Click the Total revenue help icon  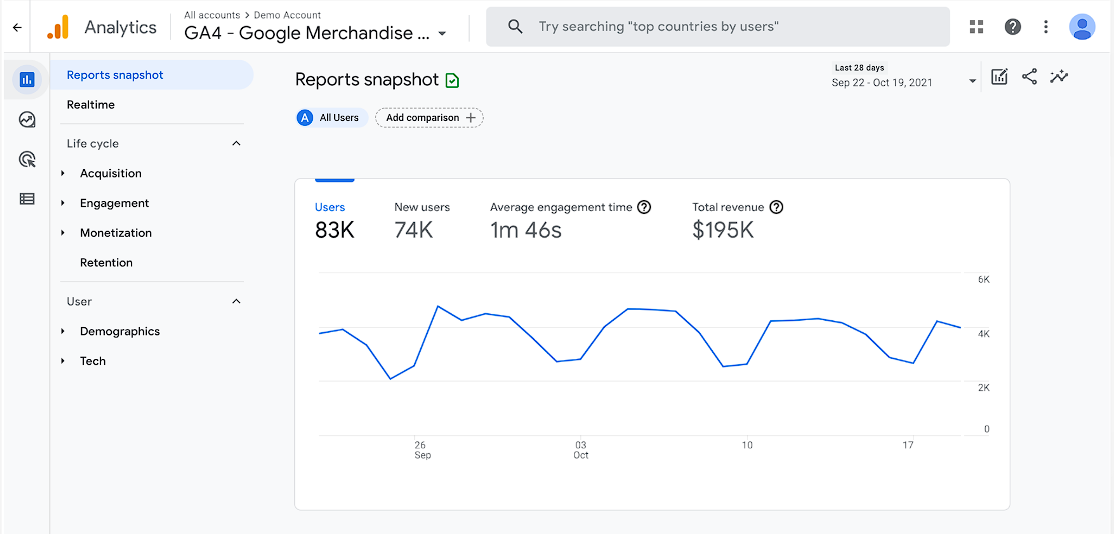776,207
